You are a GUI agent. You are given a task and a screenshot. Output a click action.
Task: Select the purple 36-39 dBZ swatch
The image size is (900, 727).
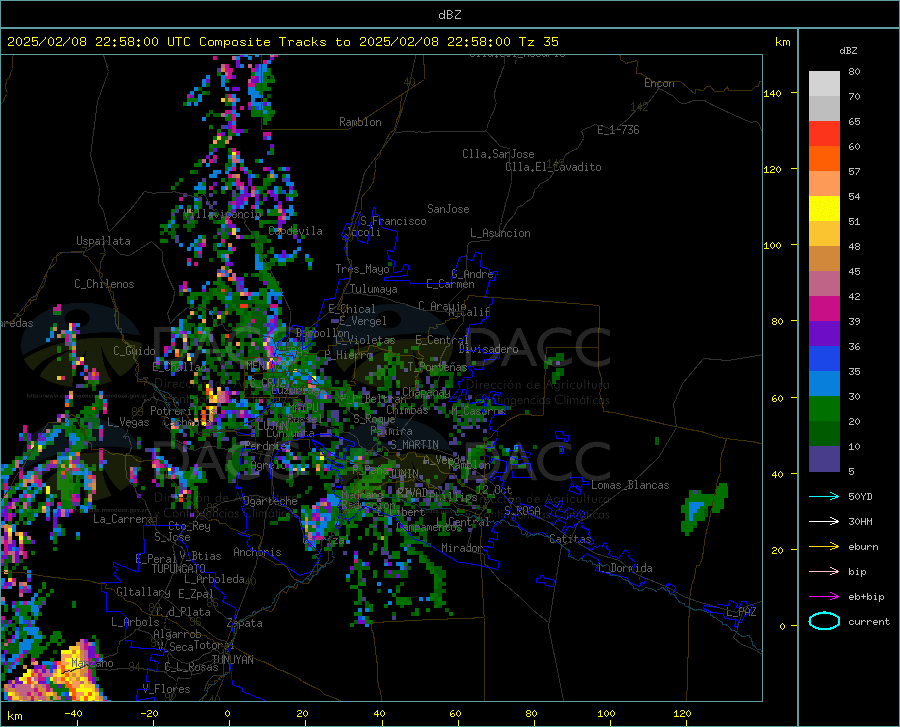pyautogui.click(x=824, y=334)
